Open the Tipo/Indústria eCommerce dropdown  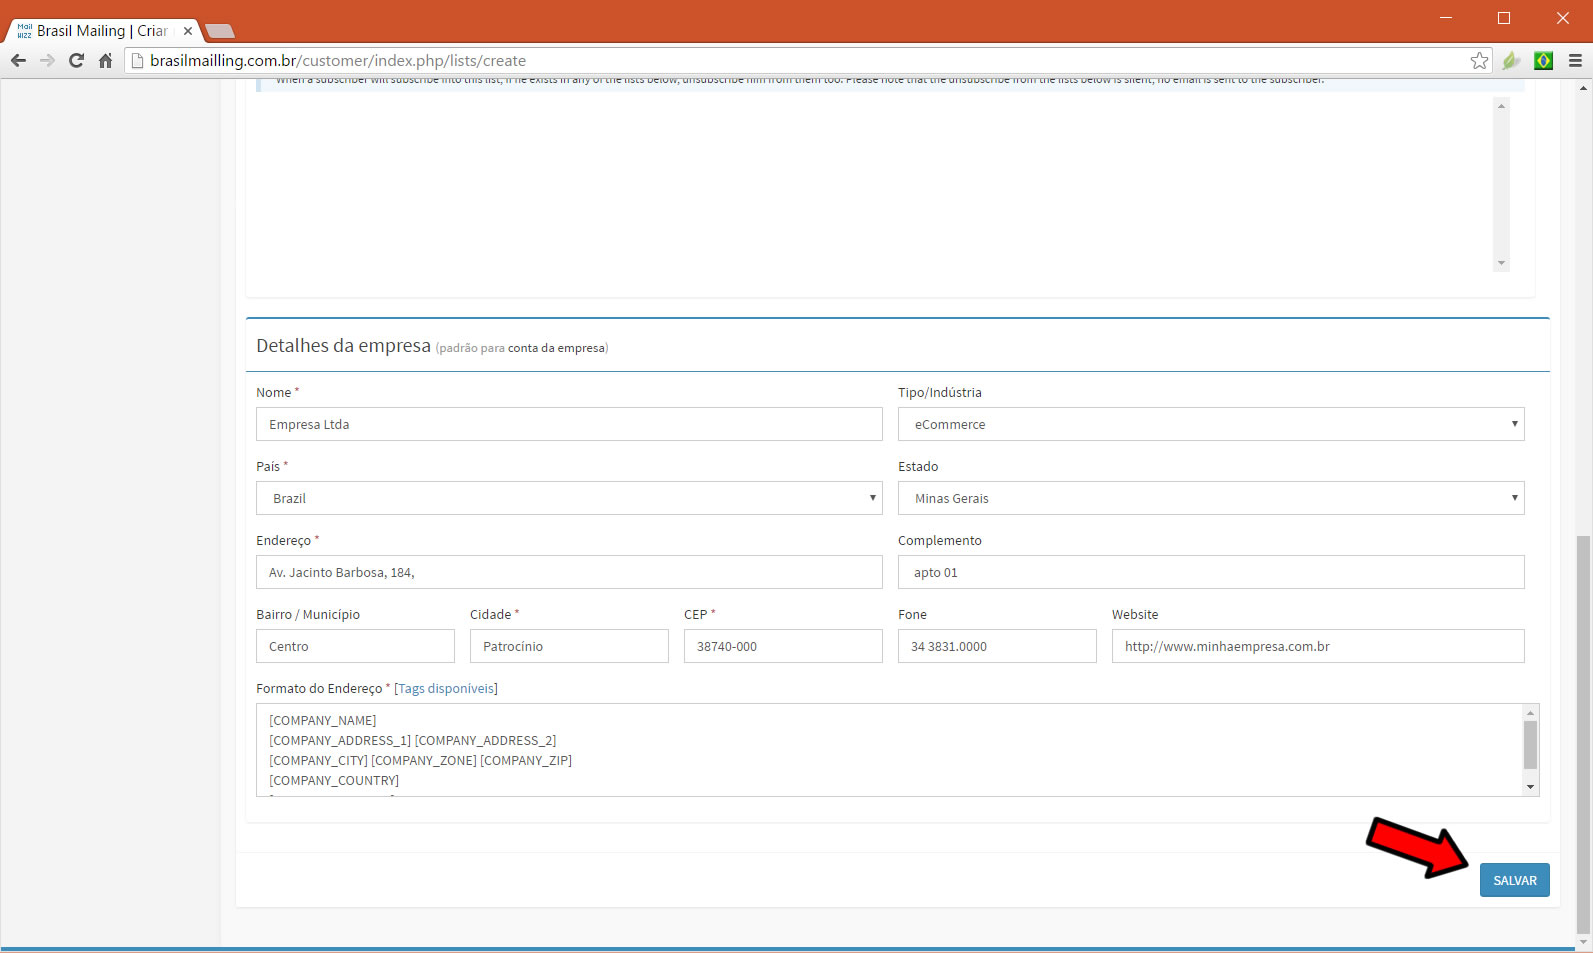click(x=1211, y=424)
